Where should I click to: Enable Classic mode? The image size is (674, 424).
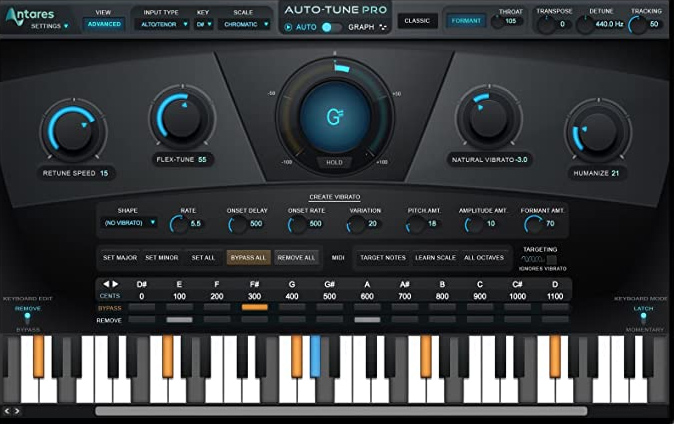417,21
